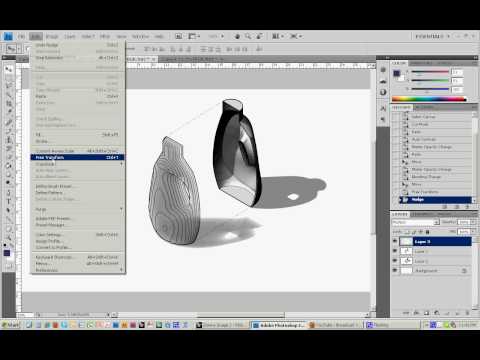Click Create new group icon in Layers panel
The width and height of the screenshot is (480, 360).
447,313
